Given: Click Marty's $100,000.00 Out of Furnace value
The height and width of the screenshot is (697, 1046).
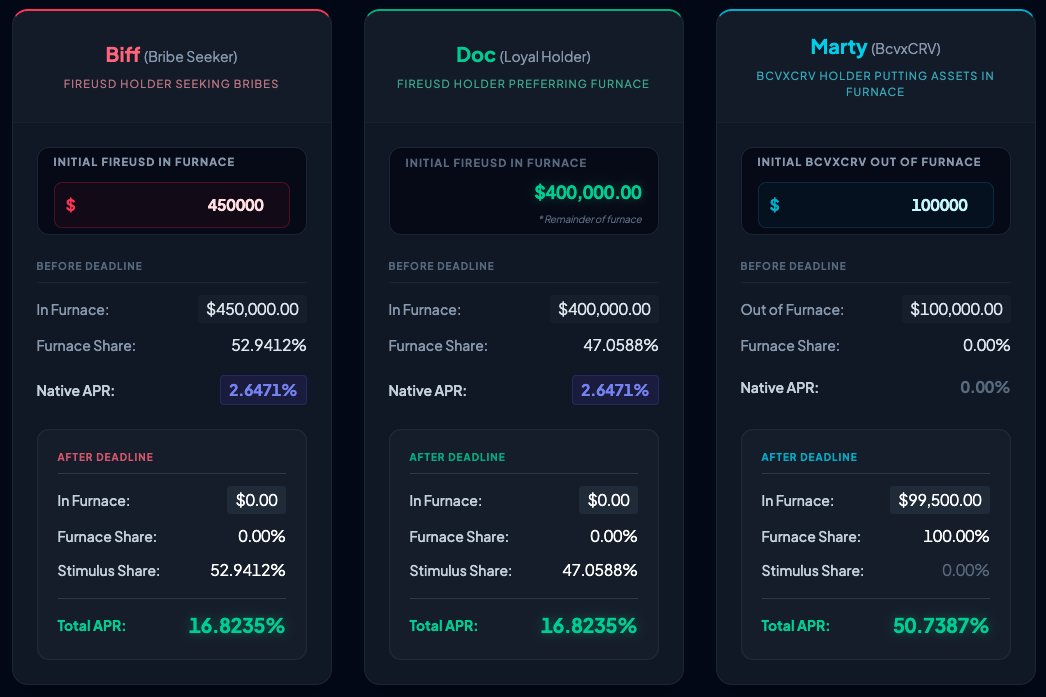Looking at the screenshot, I should tap(956, 309).
